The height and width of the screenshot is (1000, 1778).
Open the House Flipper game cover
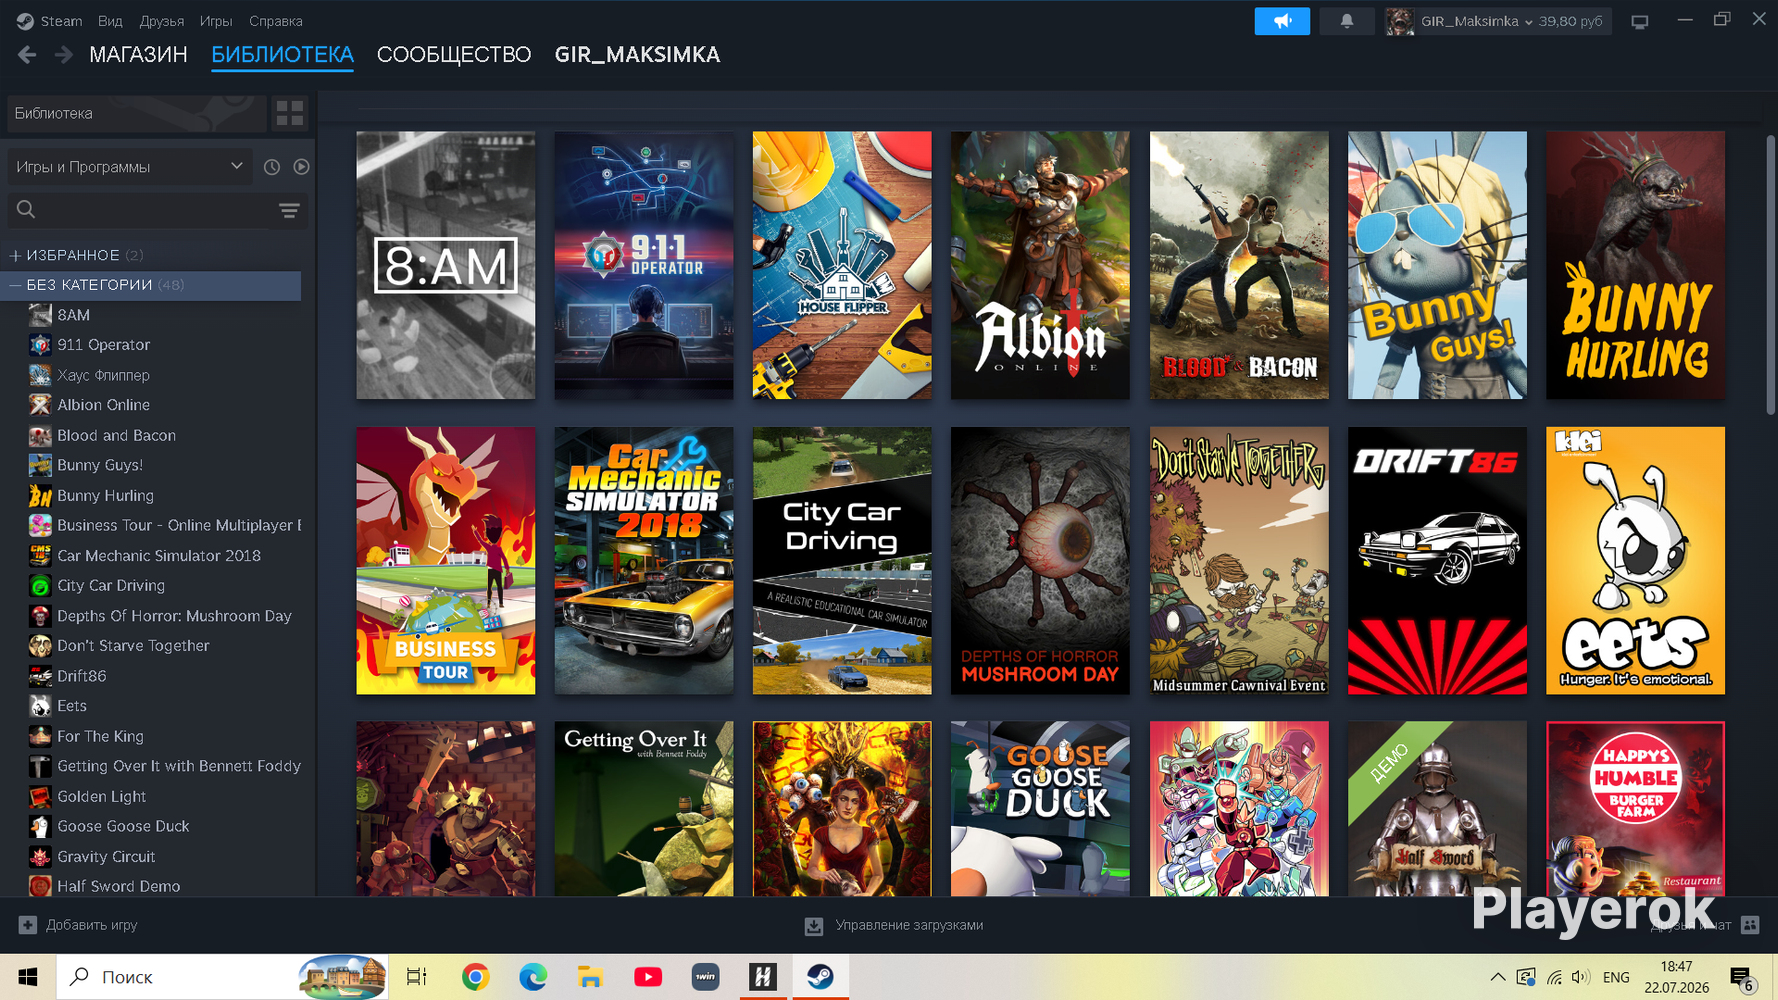pos(842,265)
